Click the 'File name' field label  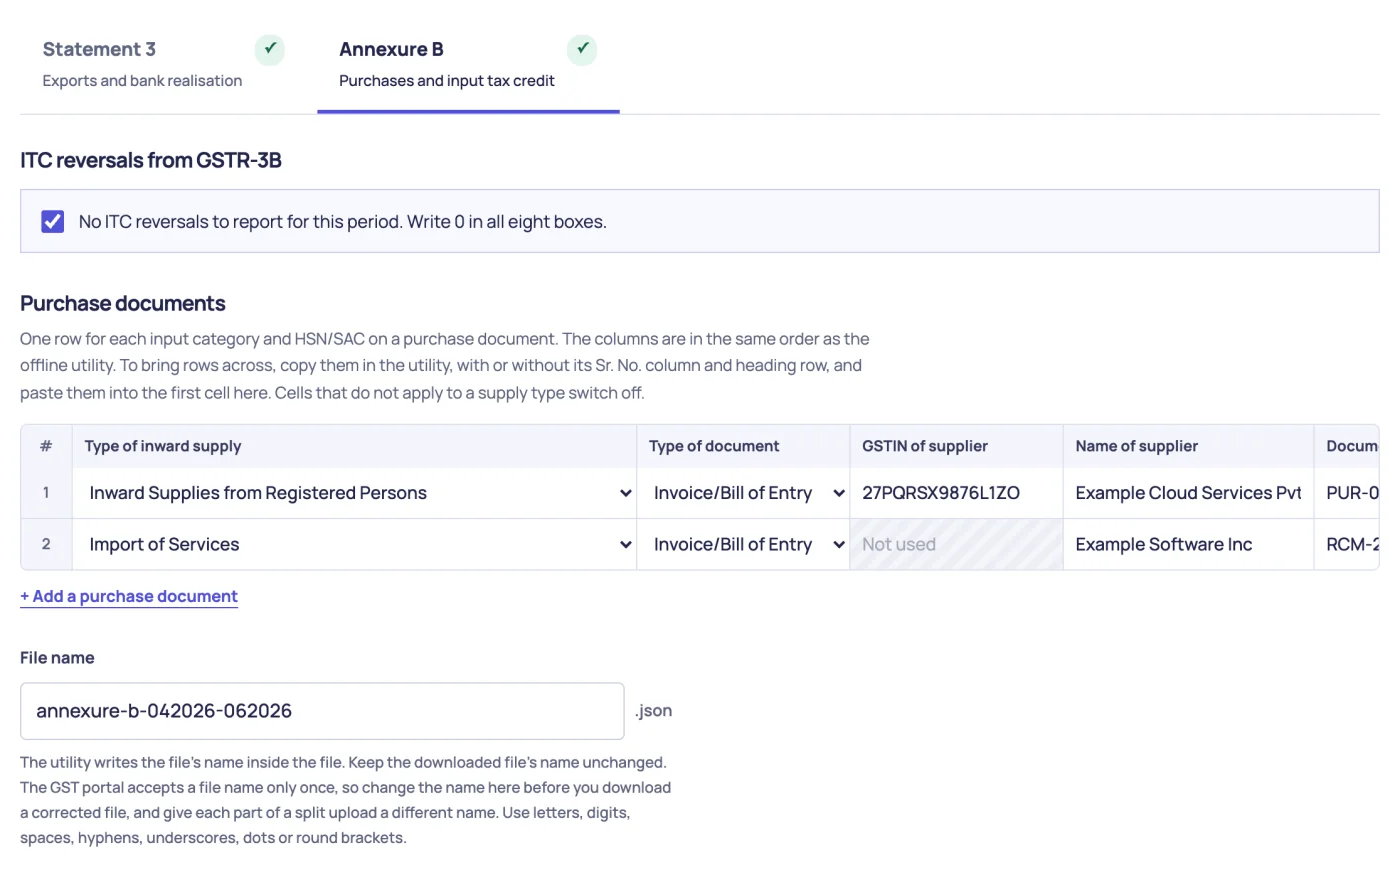click(x=57, y=658)
